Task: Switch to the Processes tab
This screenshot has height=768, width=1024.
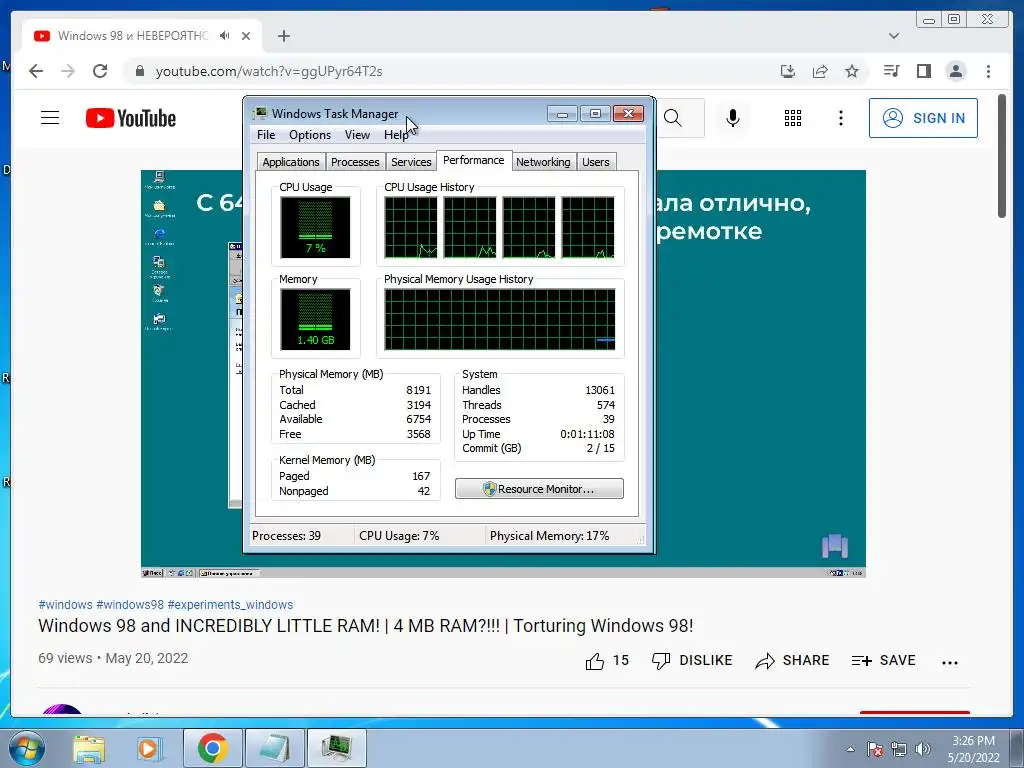Action: coord(355,162)
